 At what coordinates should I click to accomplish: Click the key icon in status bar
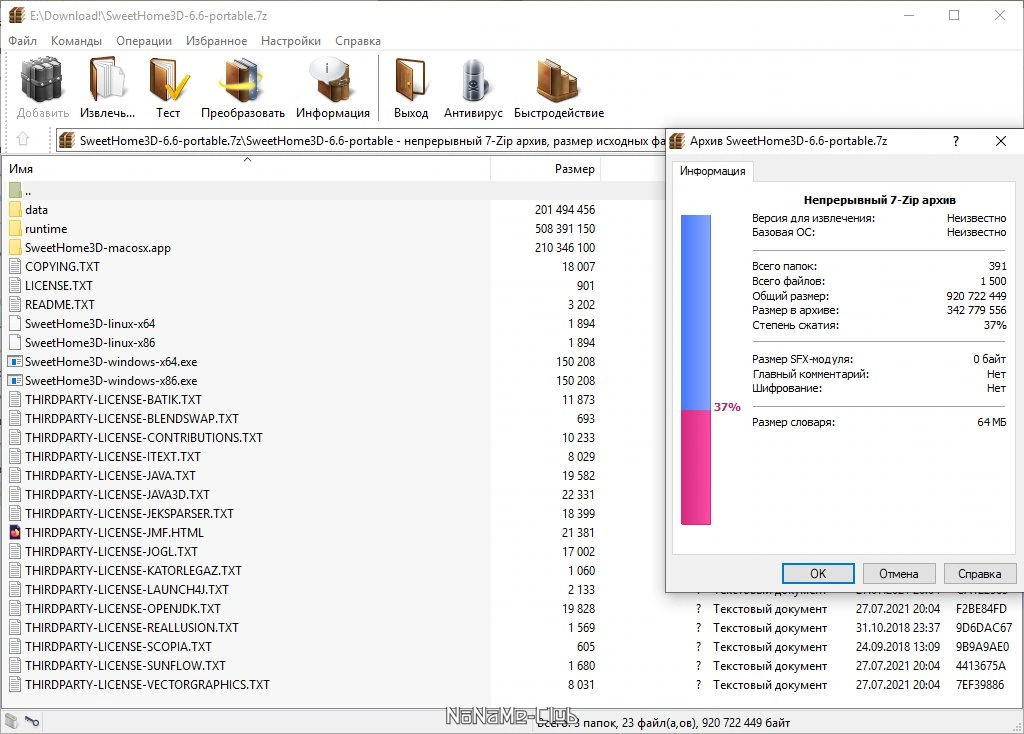point(32,722)
